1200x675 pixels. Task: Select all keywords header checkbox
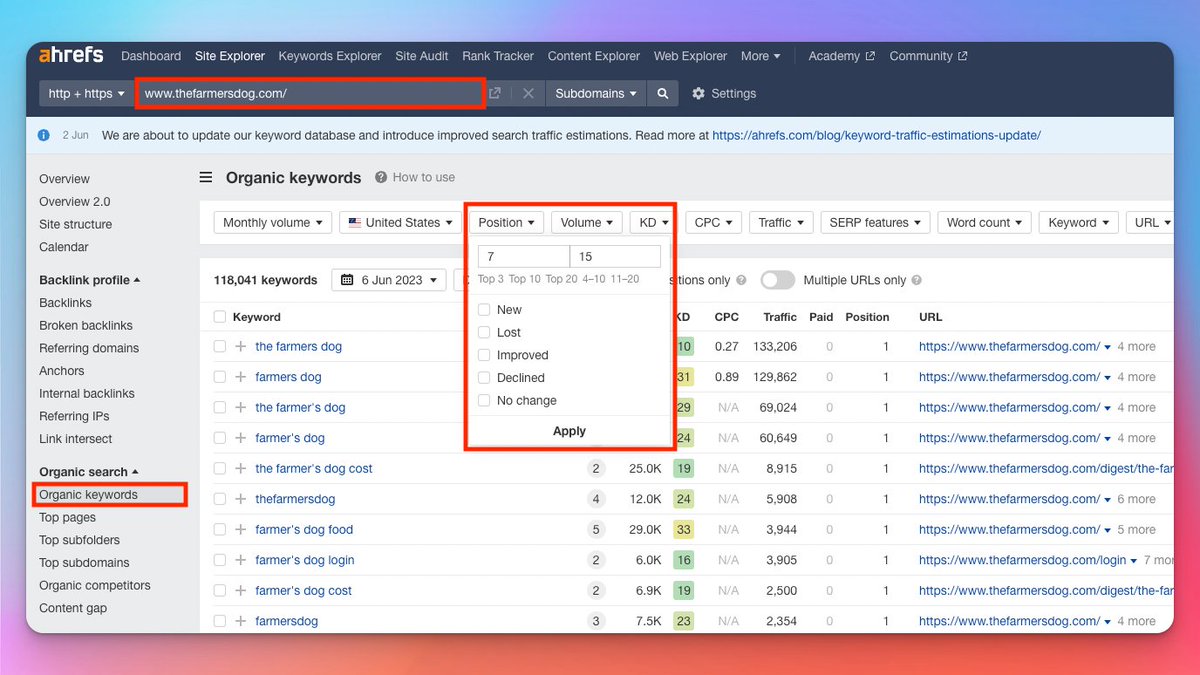pyautogui.click(x=220, y=317)
